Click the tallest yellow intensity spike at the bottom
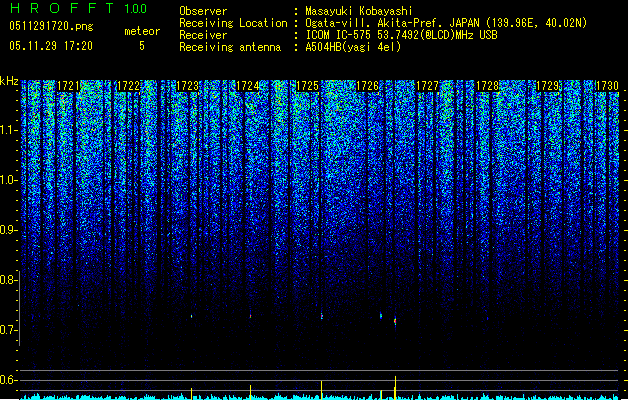The width and height of the screenshot is (629, 400). point(396,388)
